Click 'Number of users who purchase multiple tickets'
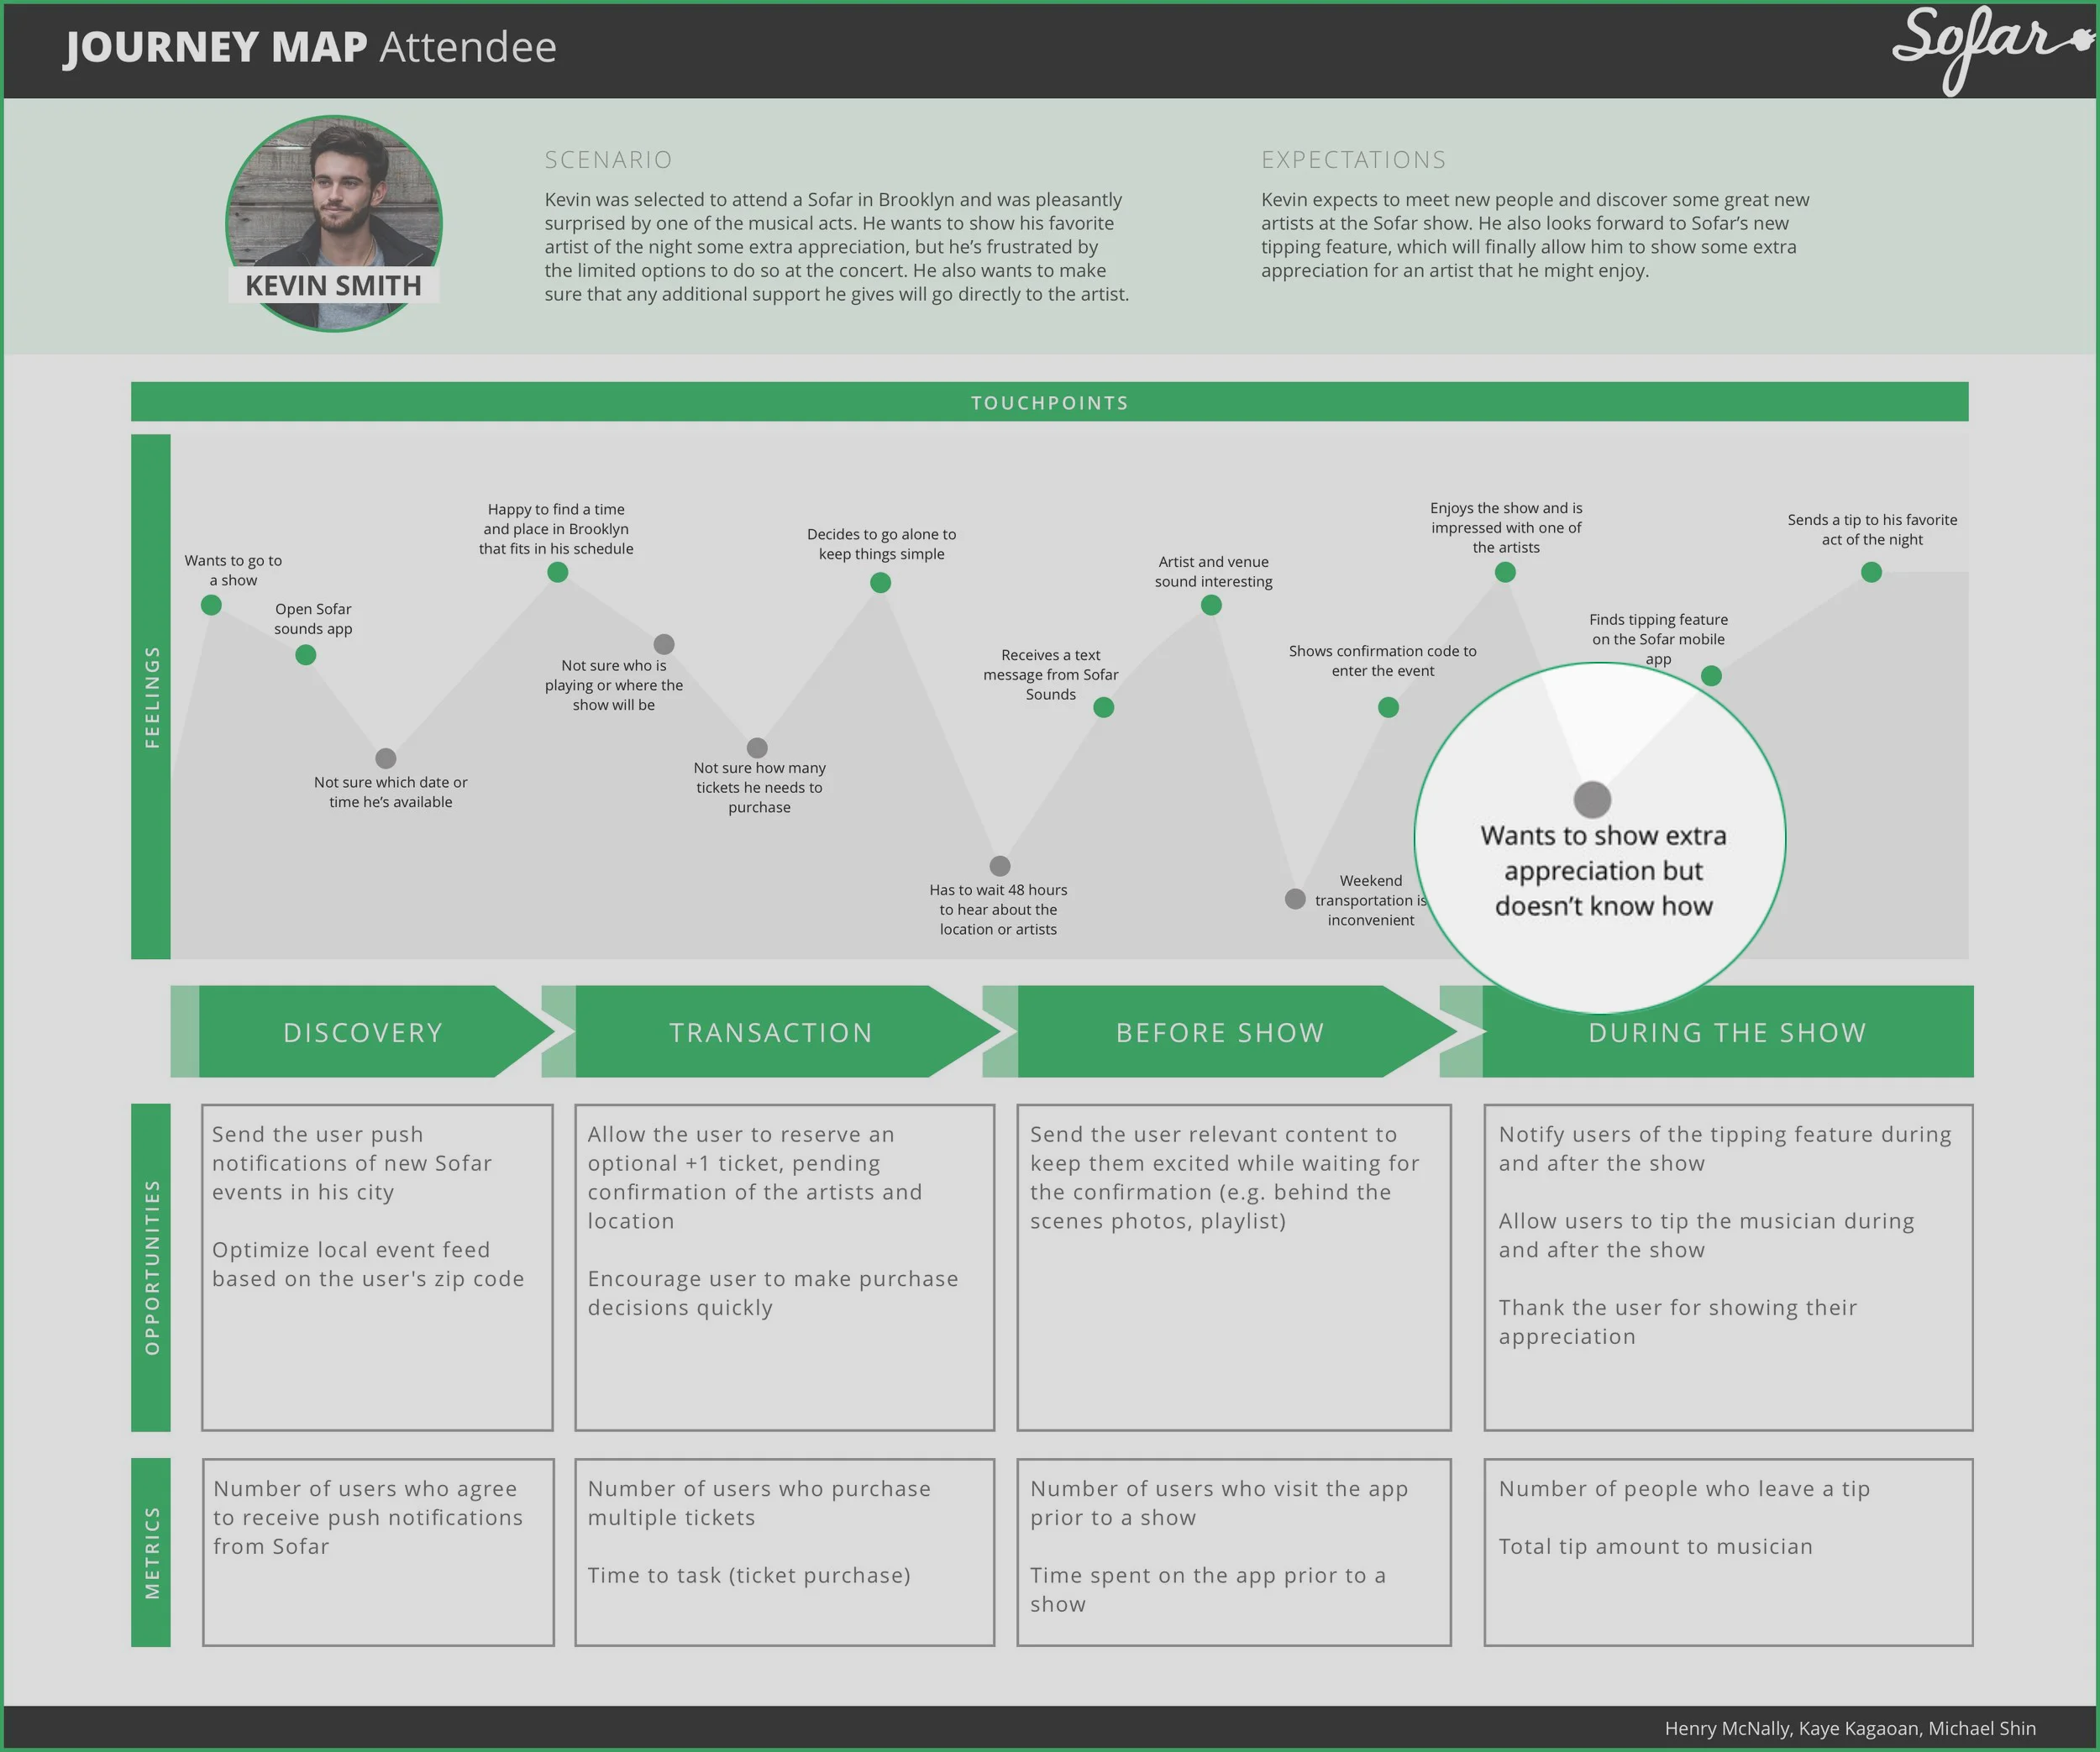Image resolution: width=2100 pixels, height=1752 pixels. 759,1503
